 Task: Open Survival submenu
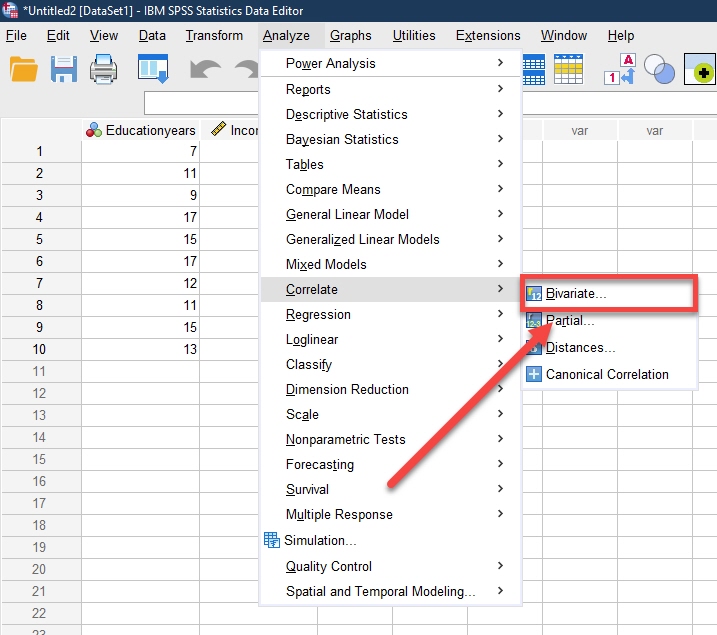pyautogui.click(x=391, y=489)
